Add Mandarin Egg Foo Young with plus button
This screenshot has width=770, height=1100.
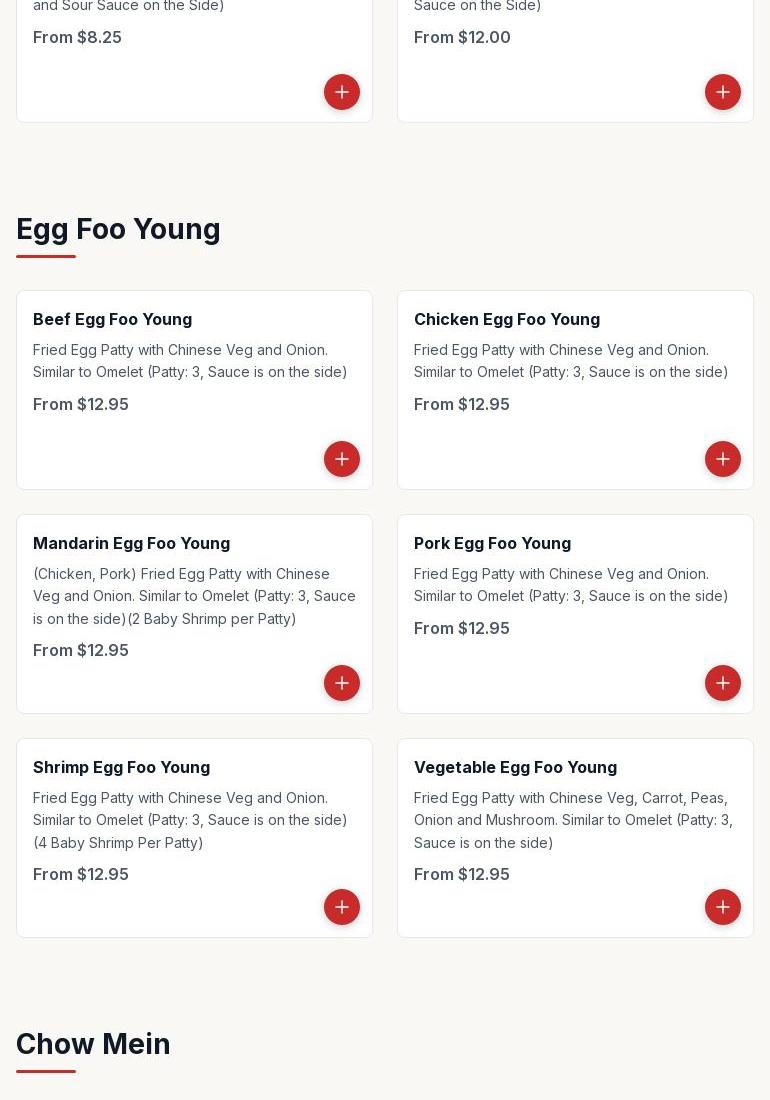pos(342,683)
